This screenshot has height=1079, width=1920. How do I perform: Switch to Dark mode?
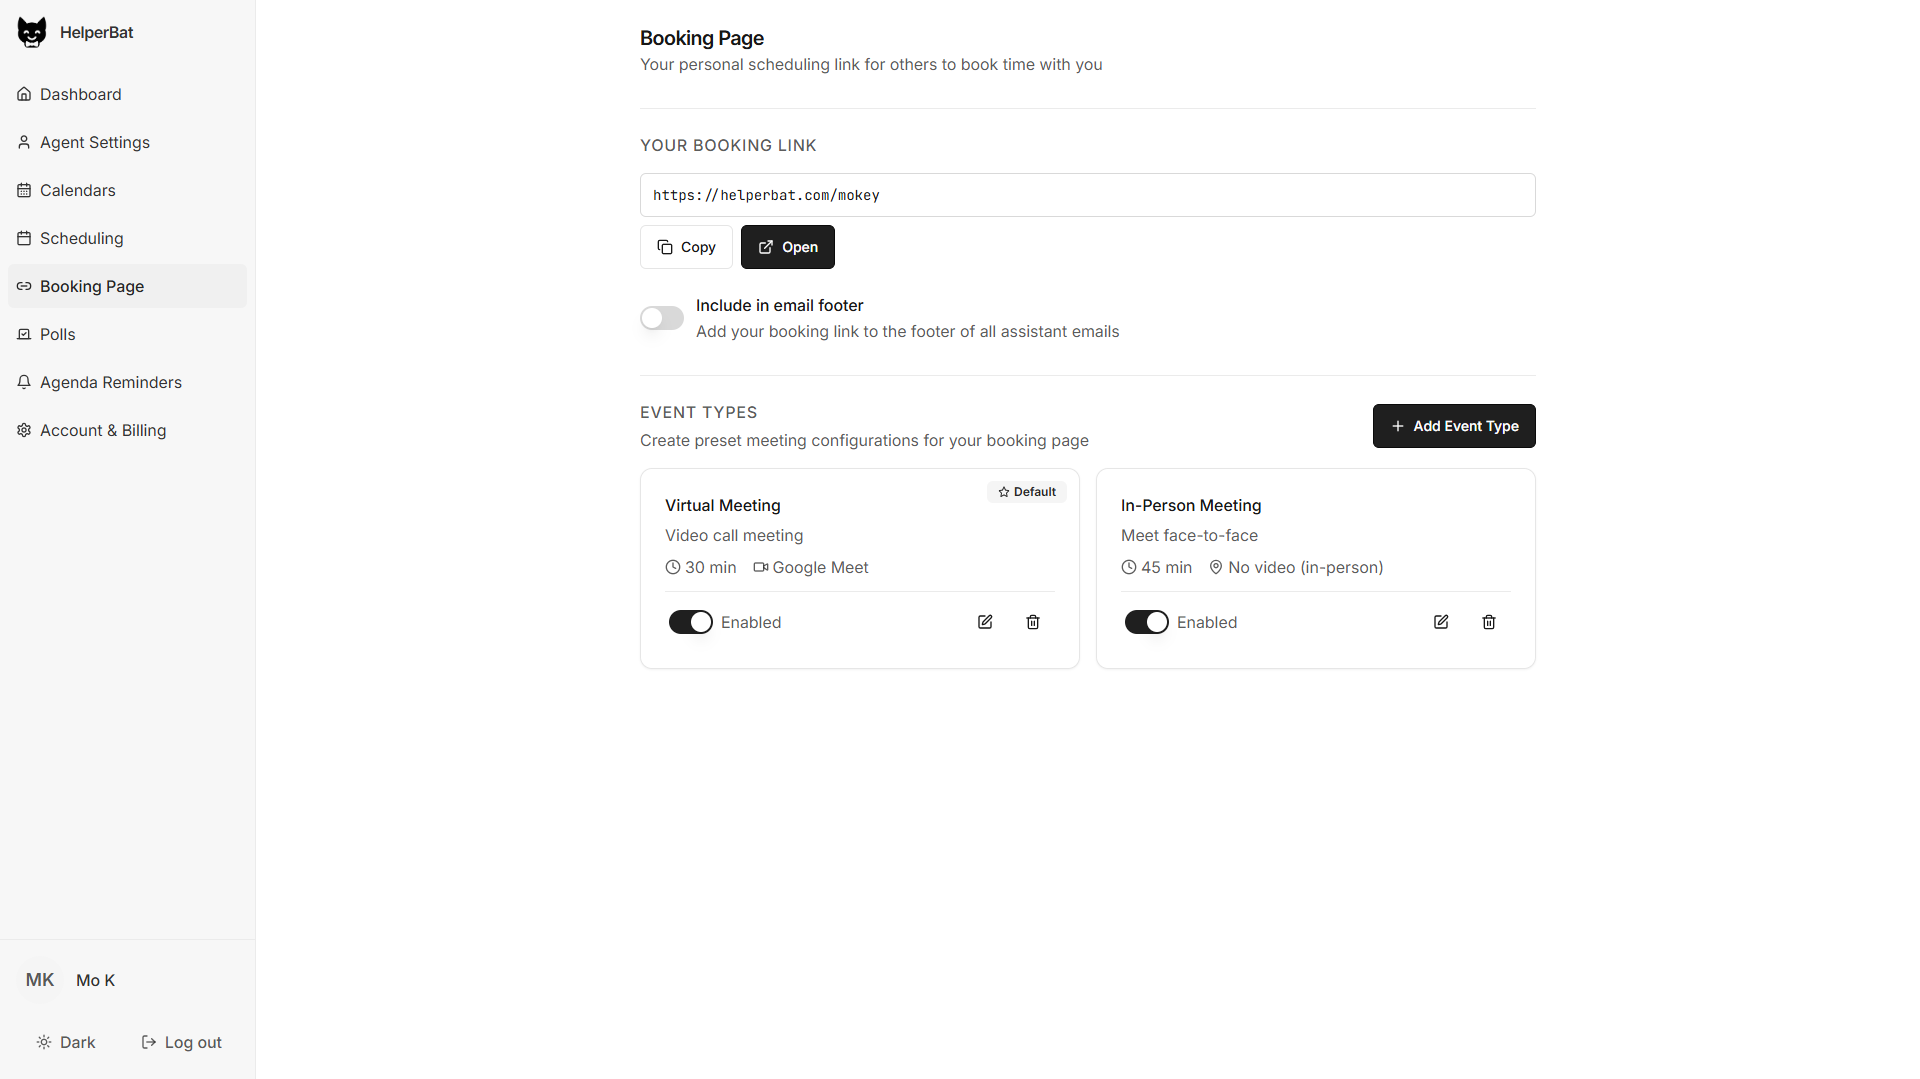[x=66, y=1041]
